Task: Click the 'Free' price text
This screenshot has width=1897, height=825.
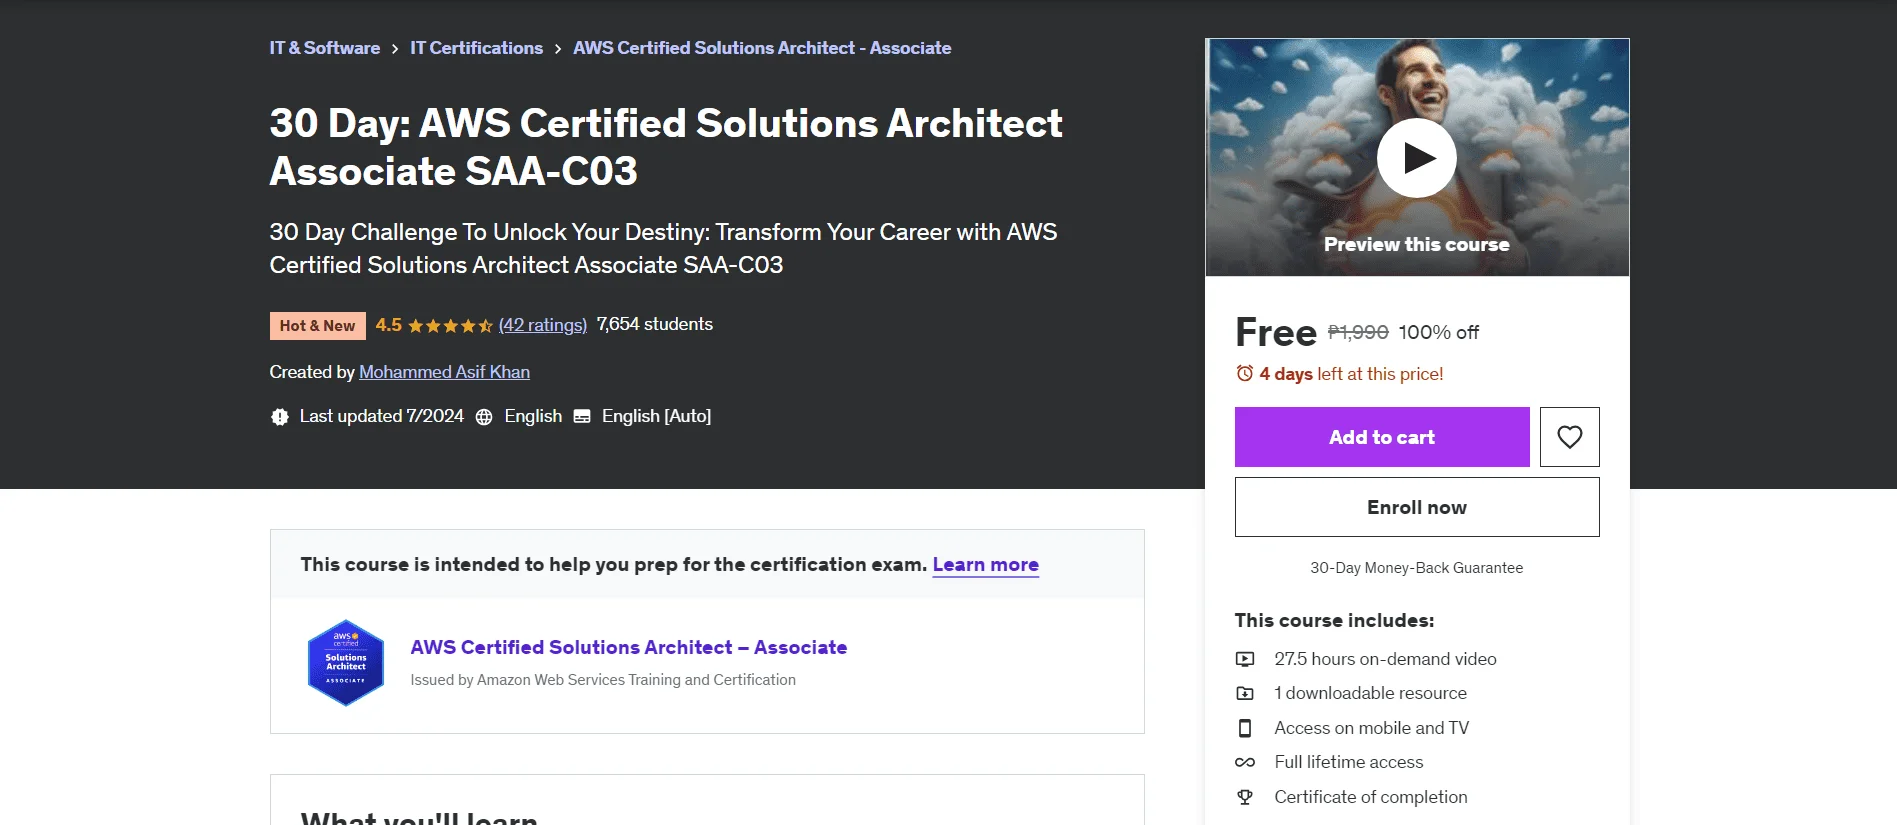Action: [1276, 332]
